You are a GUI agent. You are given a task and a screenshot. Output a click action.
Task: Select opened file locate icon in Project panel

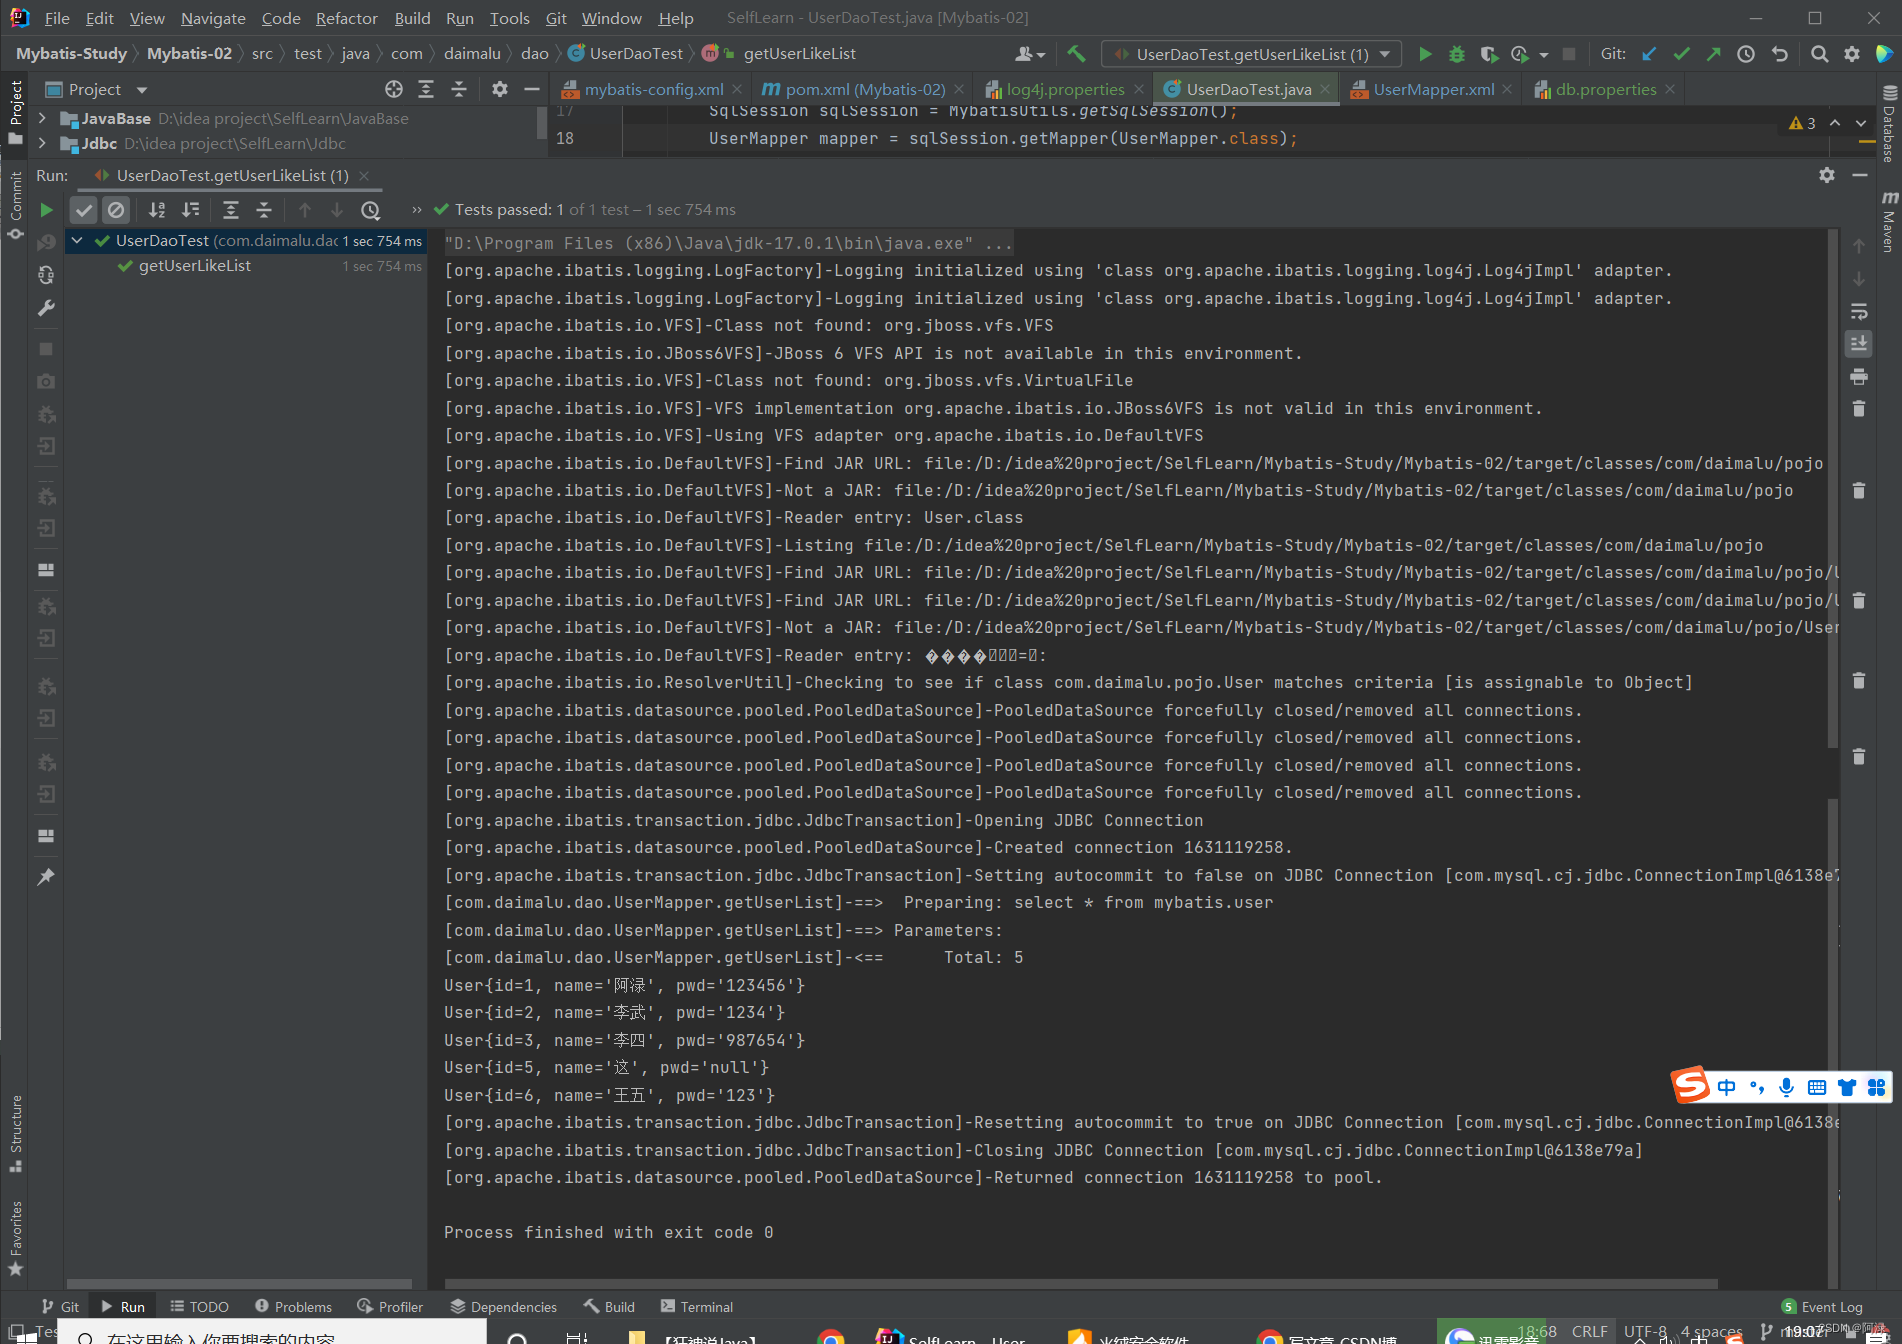394,89
